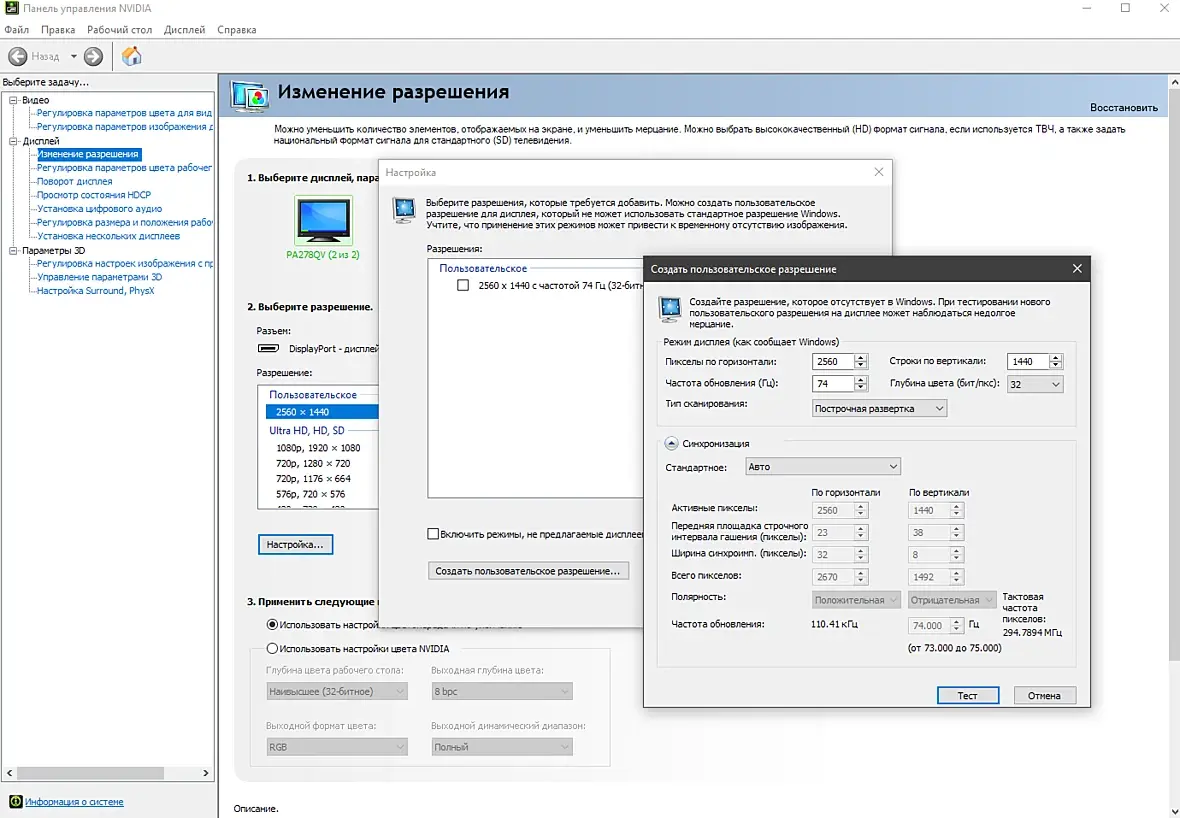Open the Рабочий стол menu
Viewport: 1180px width, 818px height.
tap(120, 29)
